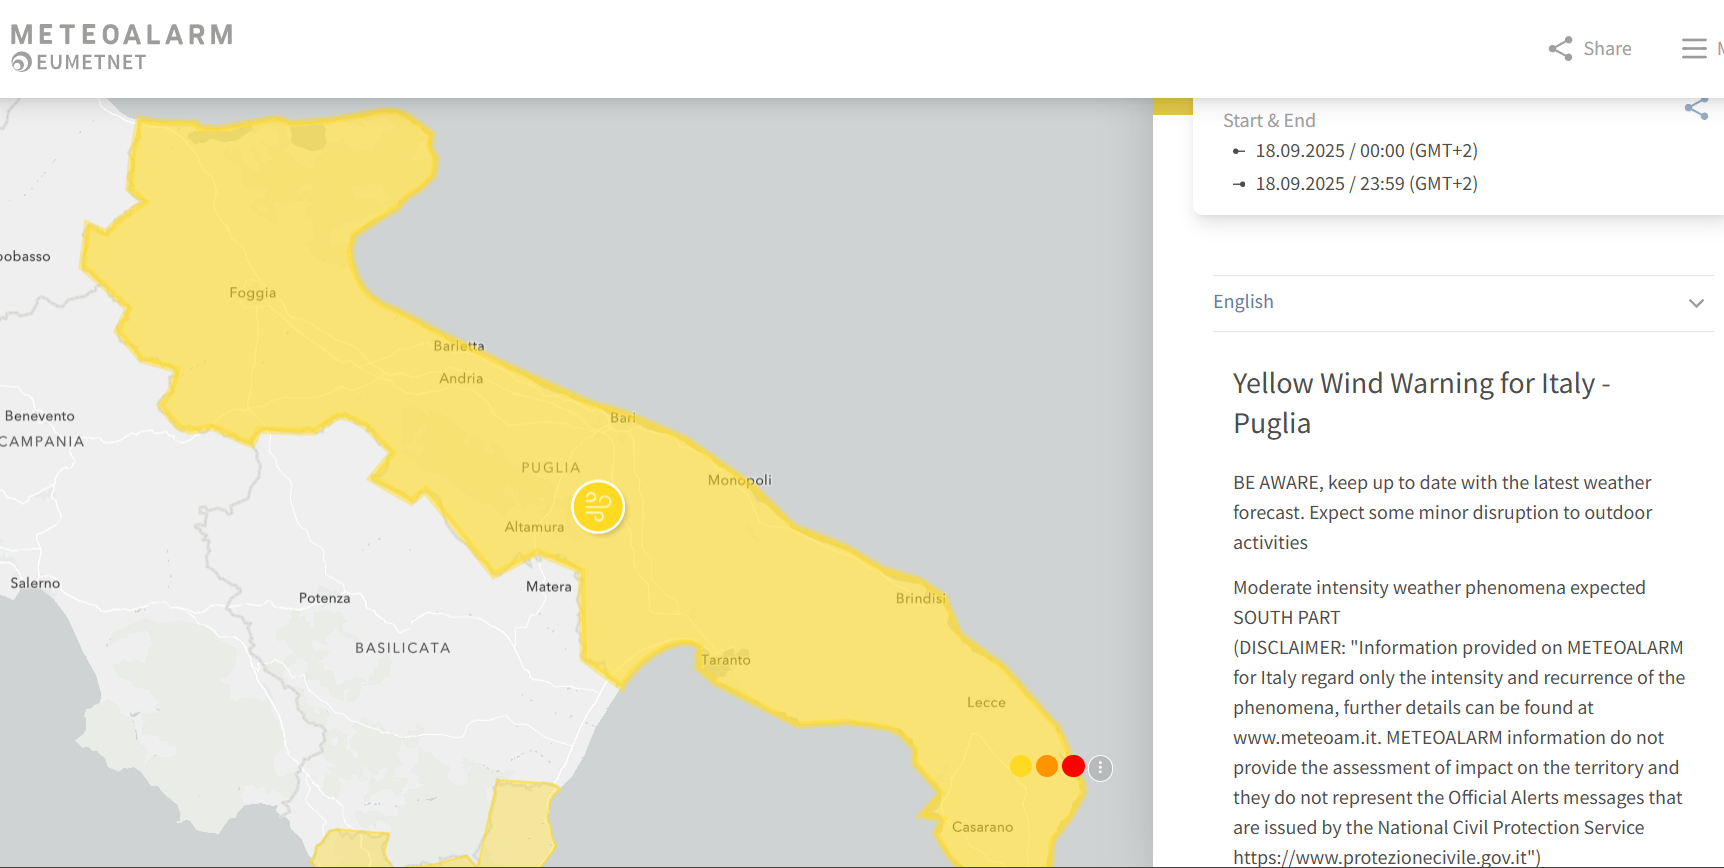1724x868 pixels.
Task: Click Foggia label on the map
Action: pyautogui.click(x=253, y=293)
